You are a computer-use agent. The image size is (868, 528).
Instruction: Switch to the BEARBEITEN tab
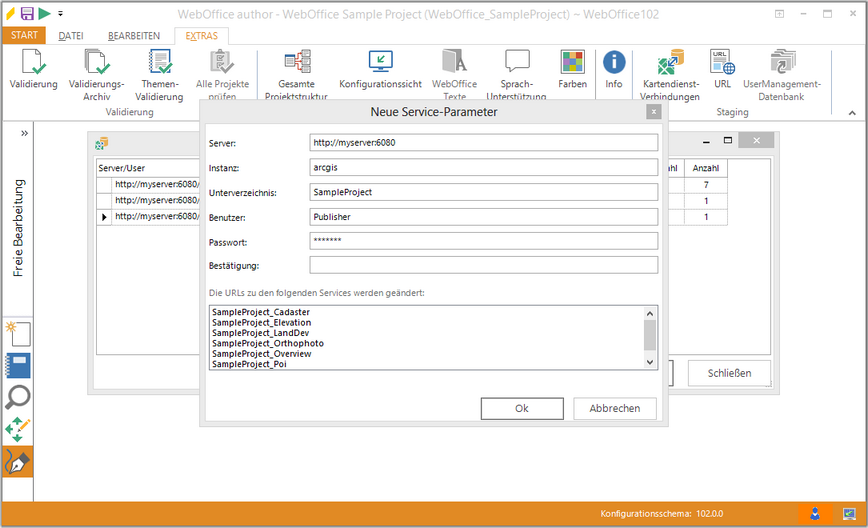click(x=134, y=35)
